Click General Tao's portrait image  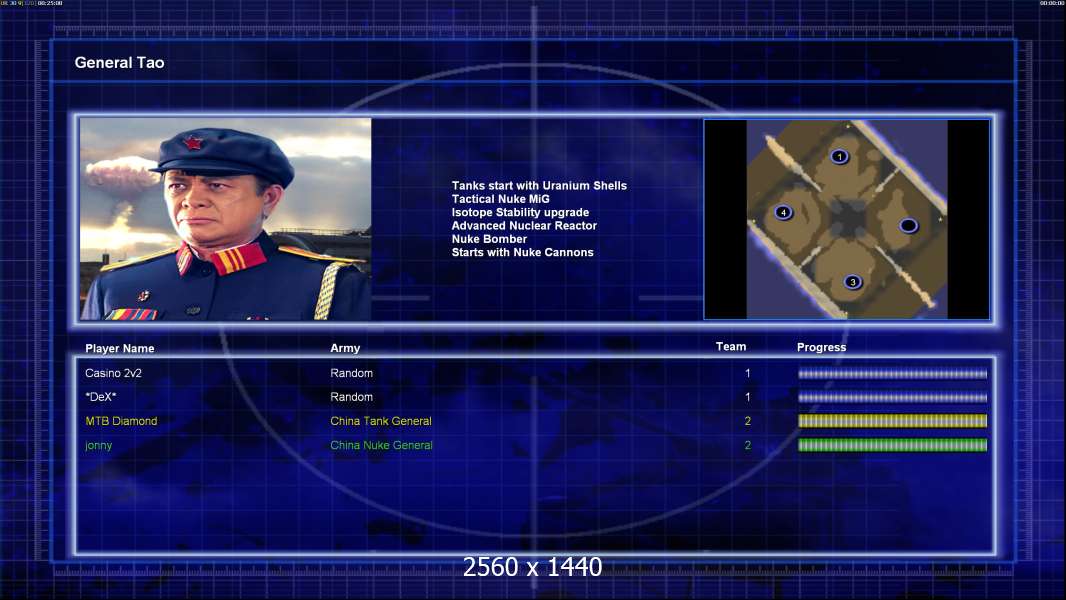coord(226,219)
